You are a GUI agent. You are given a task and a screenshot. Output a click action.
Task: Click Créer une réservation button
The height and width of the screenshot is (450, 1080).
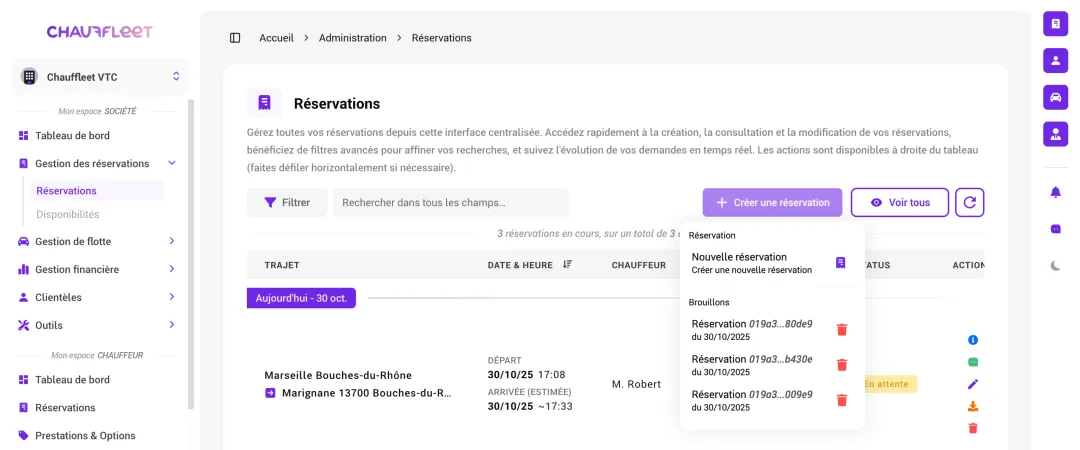point(772,203)
